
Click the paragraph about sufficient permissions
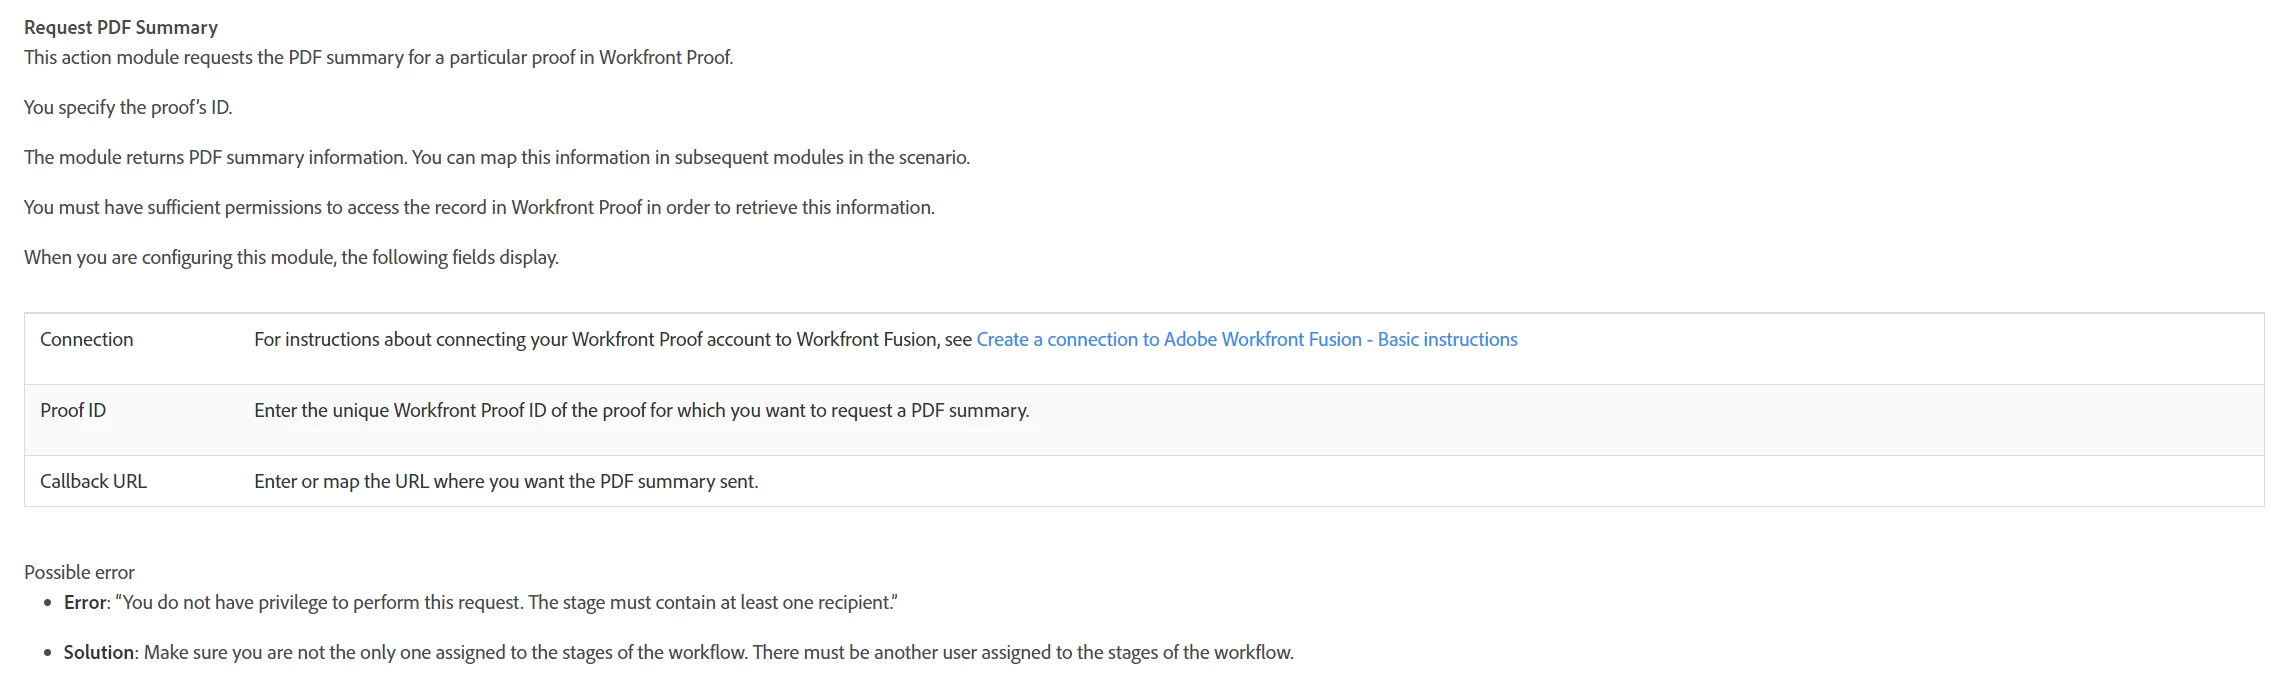pyautogui.click(x=479, y=208)
